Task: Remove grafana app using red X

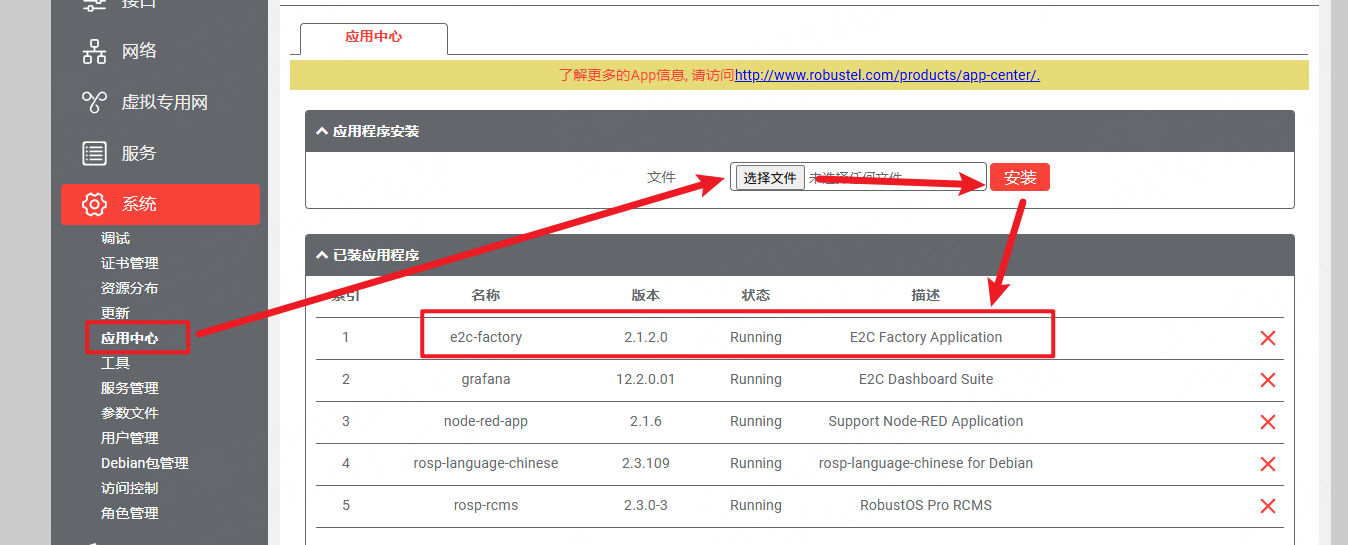Action: tap(1267, 380)
